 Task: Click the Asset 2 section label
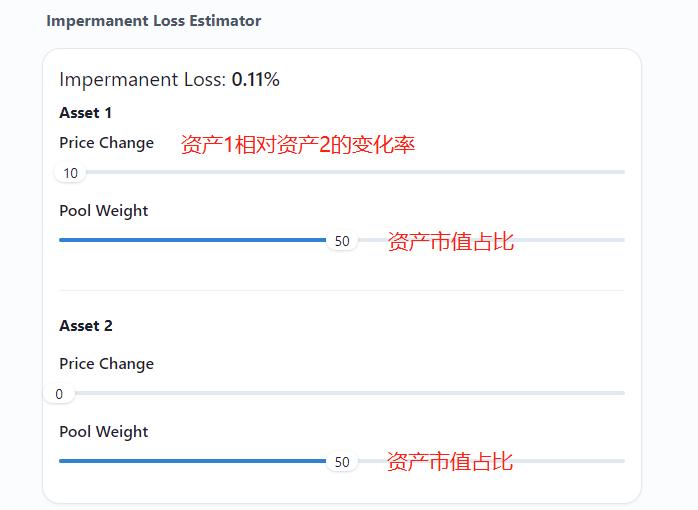coord(86,326)
